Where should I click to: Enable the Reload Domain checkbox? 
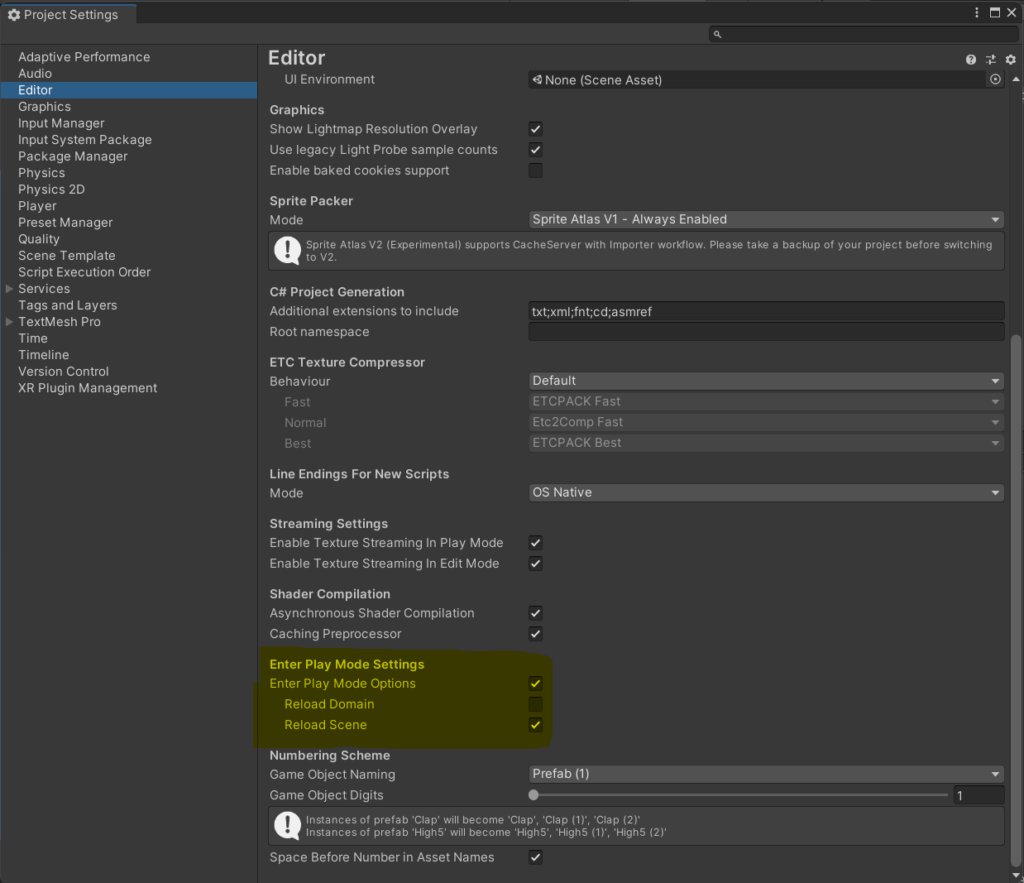tap(535, 704)
